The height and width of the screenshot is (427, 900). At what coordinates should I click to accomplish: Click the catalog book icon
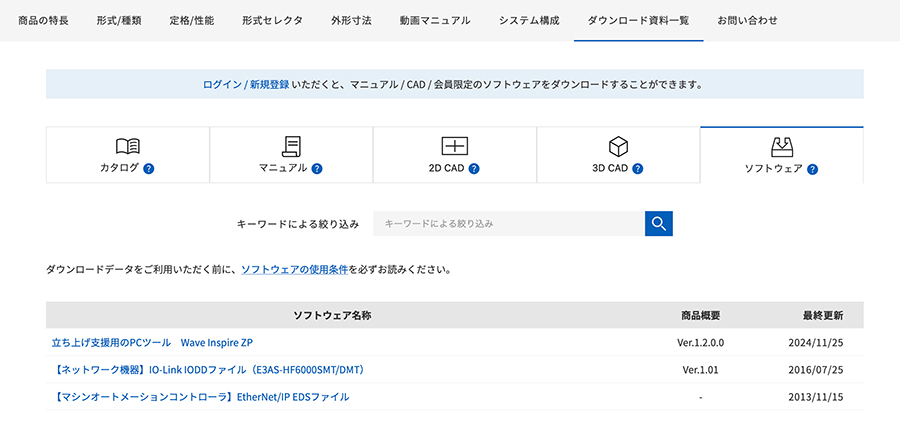128,146
